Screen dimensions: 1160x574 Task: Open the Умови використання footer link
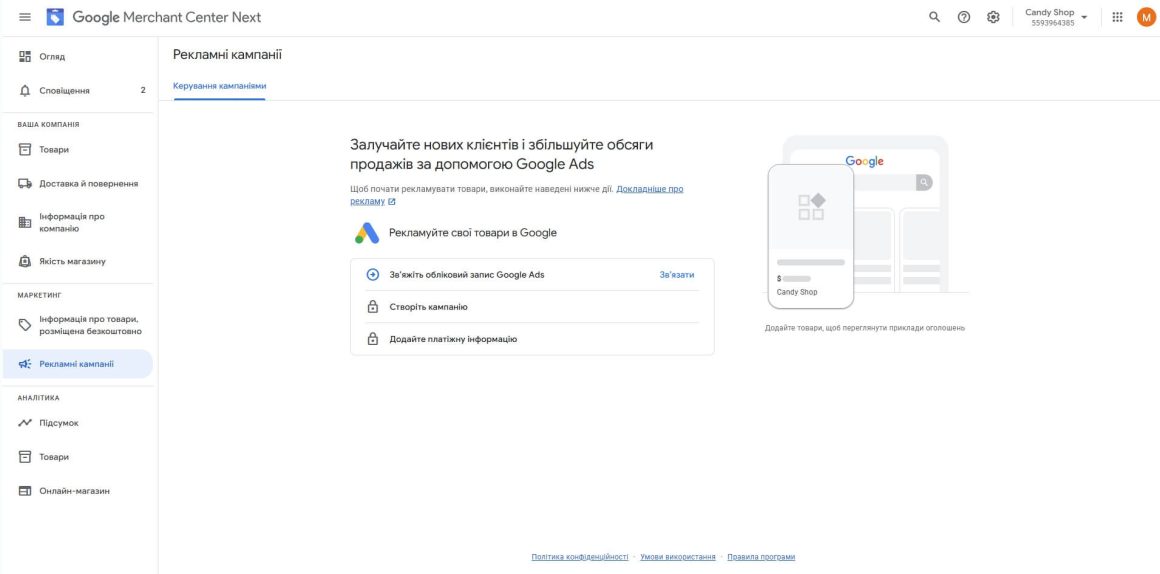coord(678,557)
